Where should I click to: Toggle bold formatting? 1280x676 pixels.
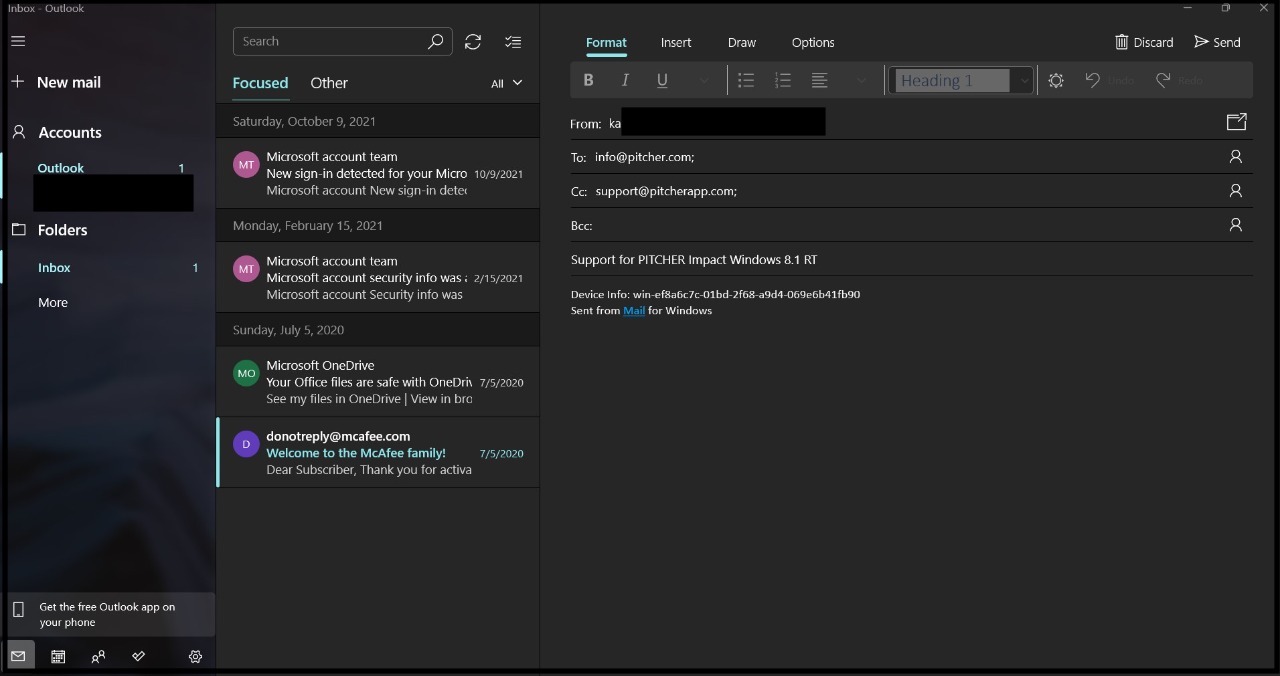589,80
